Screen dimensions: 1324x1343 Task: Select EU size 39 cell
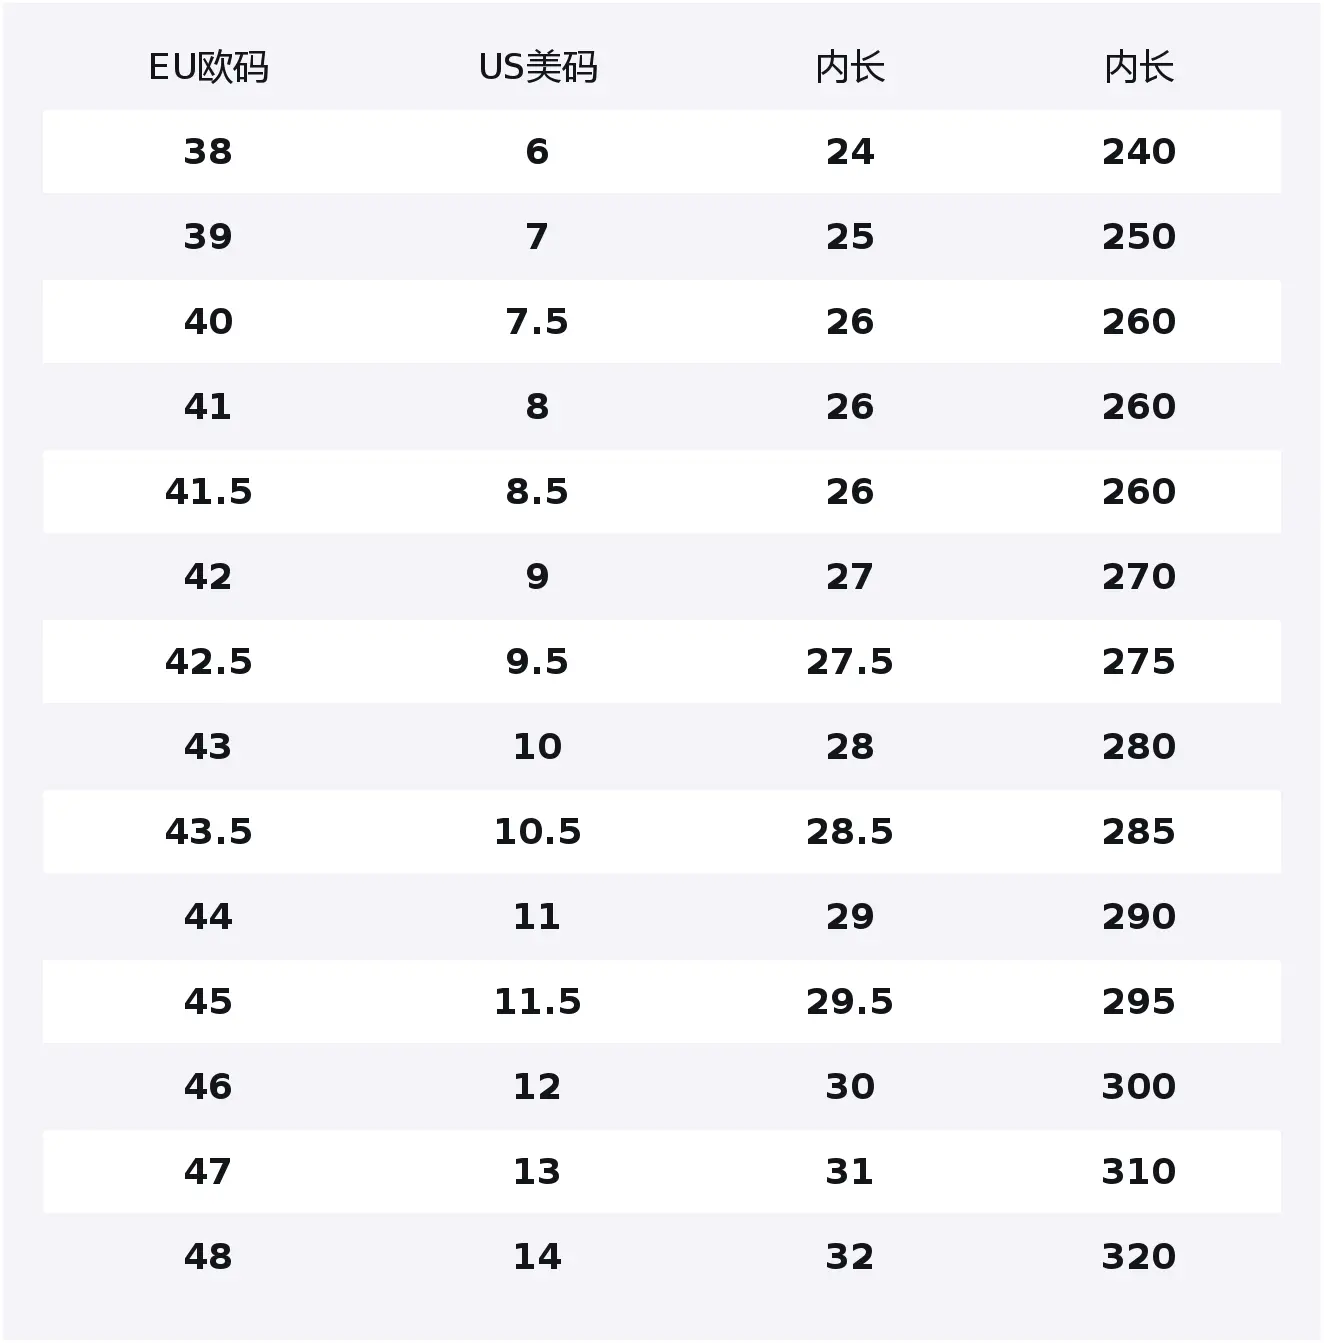pyautogui.click(x=208, y=237)
